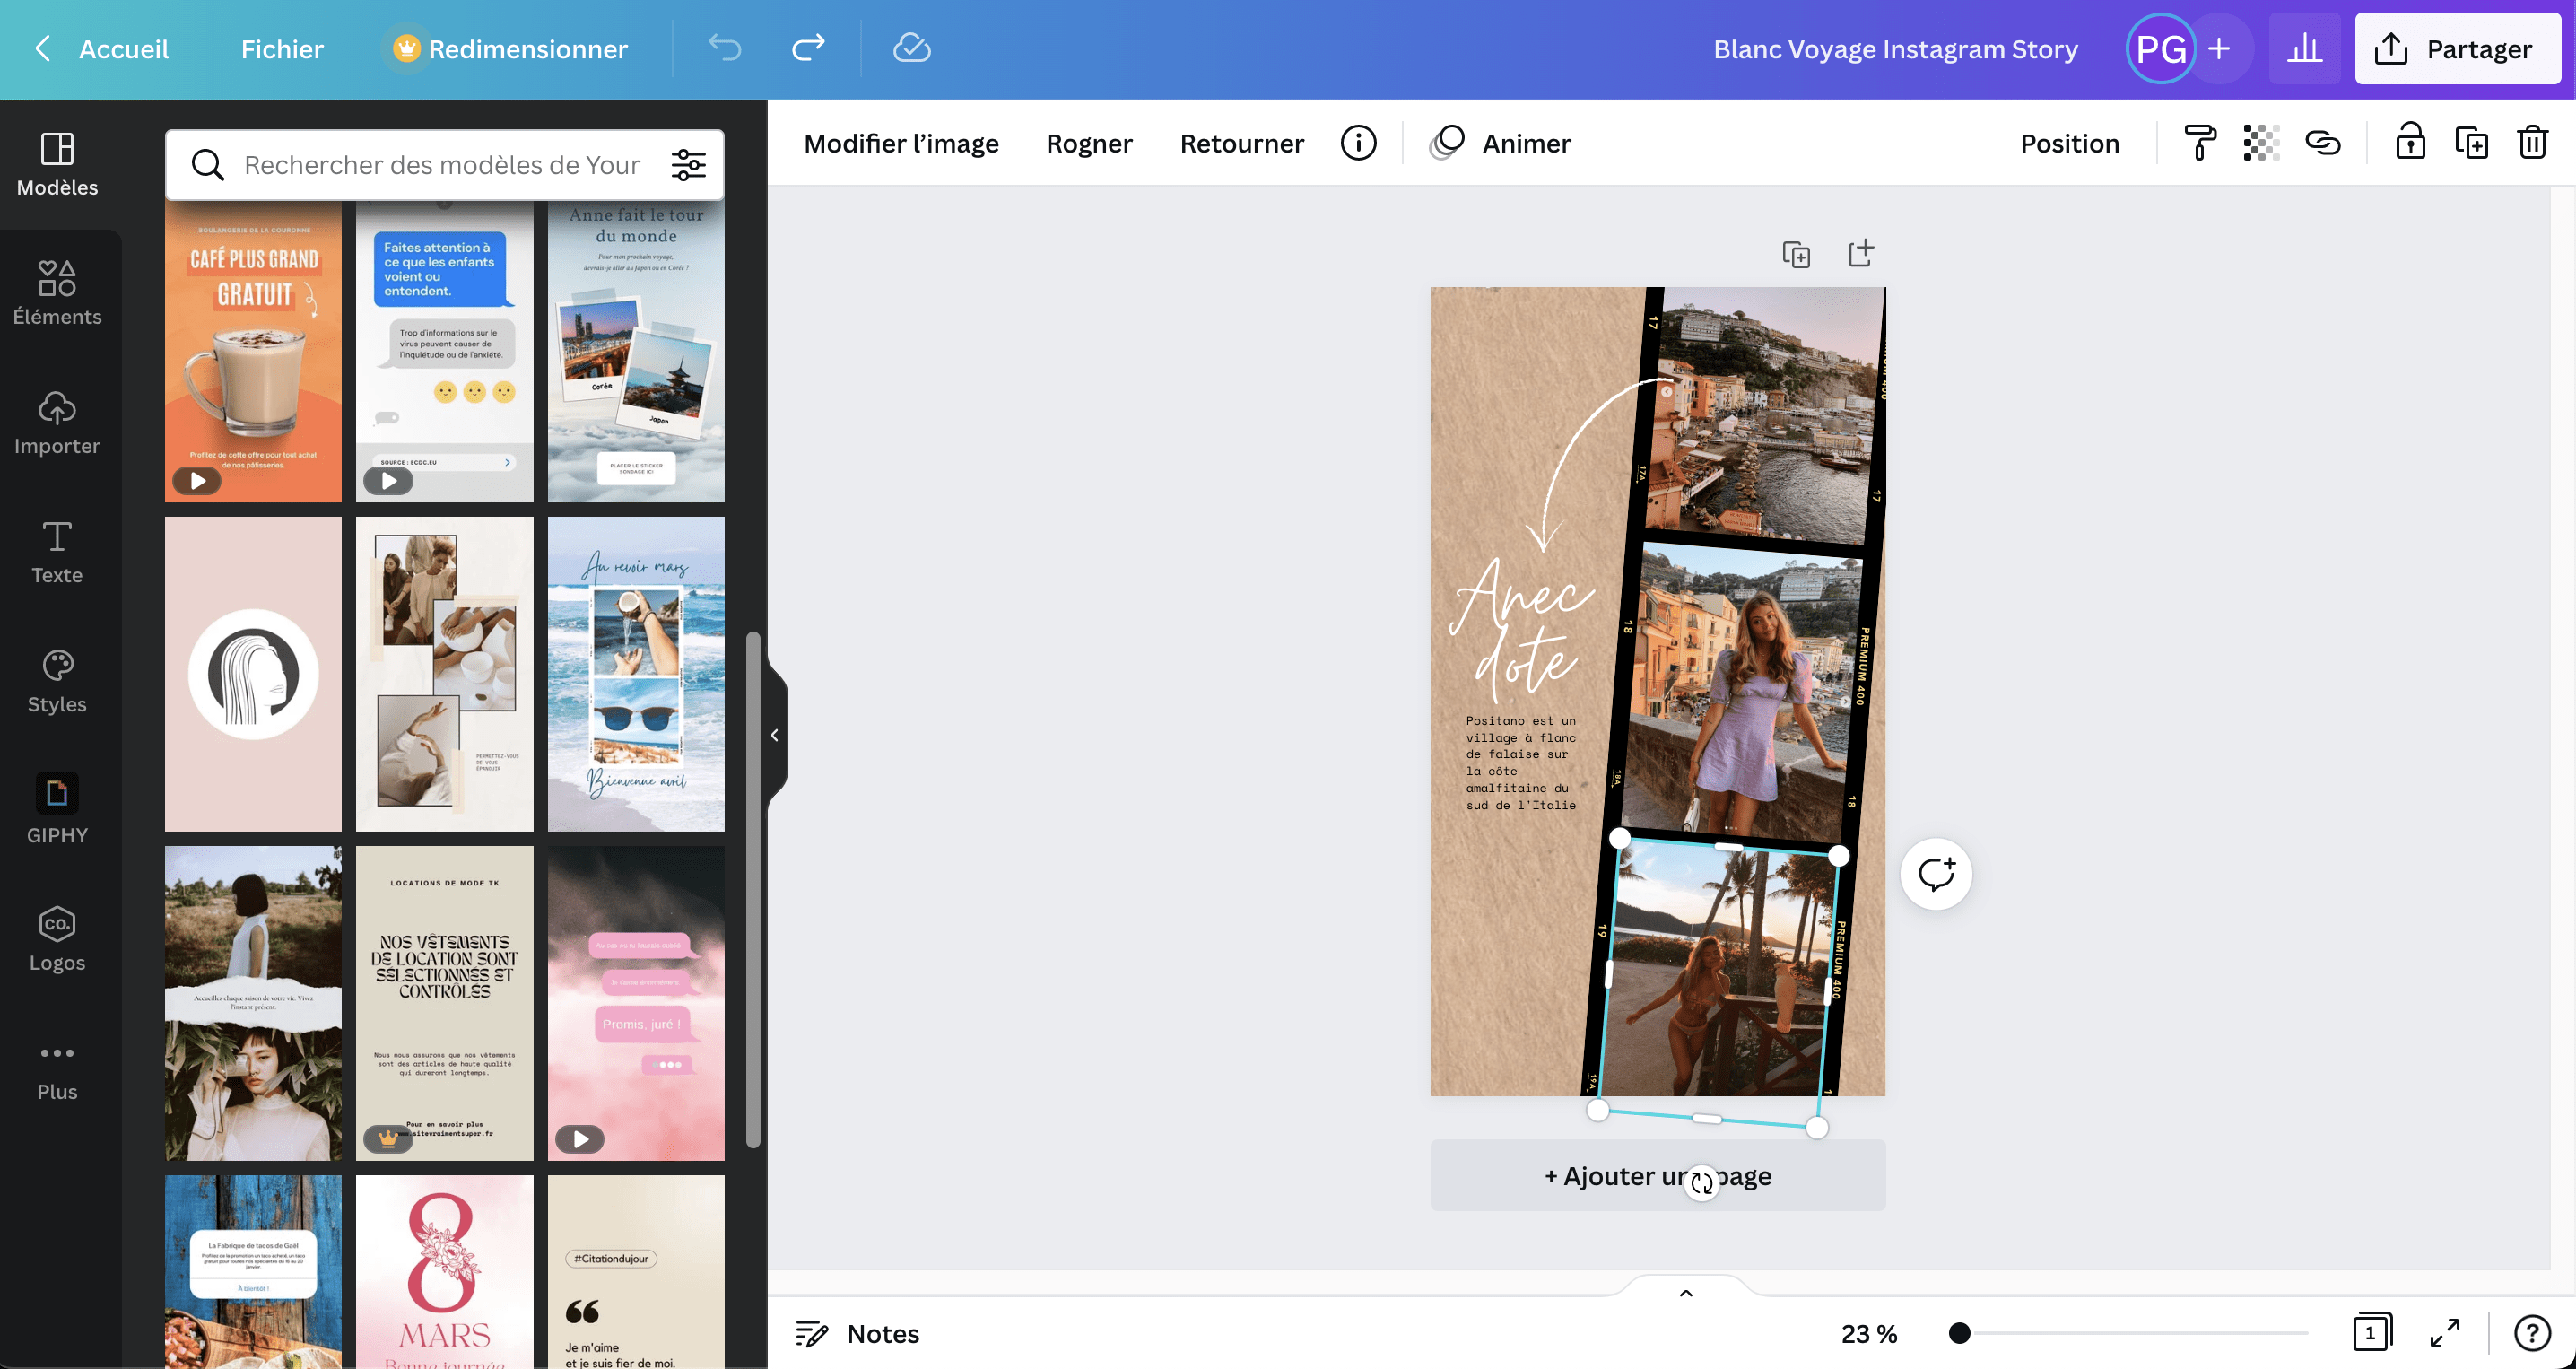Image resolution: width=2576 pixels, height=1369 pixels.
Task: Open the GIPHY panel
Action: [x=57, y=808]
